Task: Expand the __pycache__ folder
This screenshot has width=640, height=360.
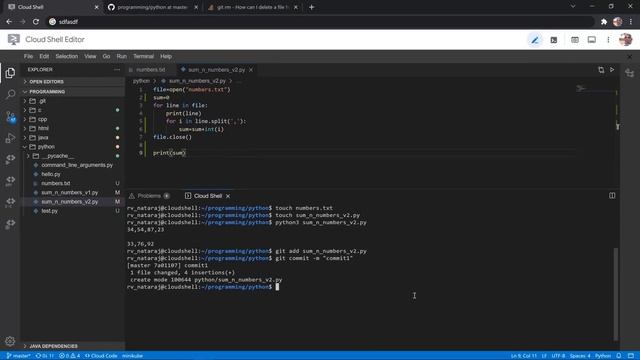Action: tap(73, 156)
